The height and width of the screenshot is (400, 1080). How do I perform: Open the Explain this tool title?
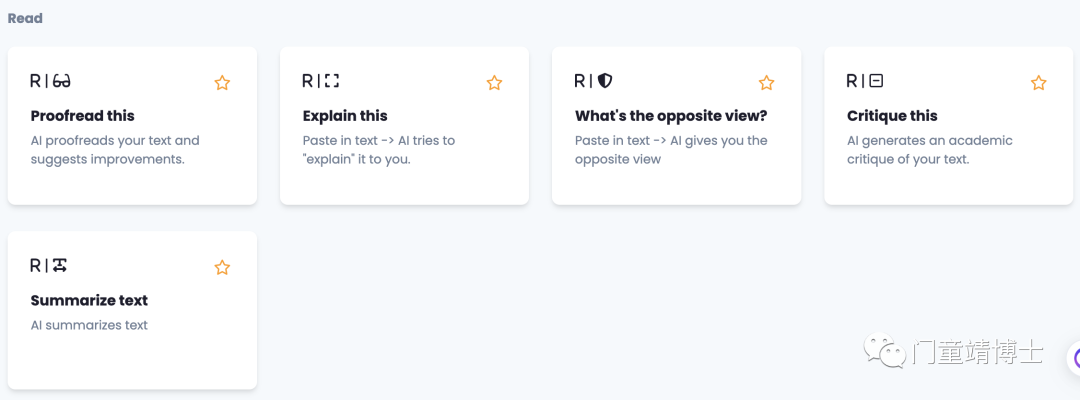[x=345, y=116]
